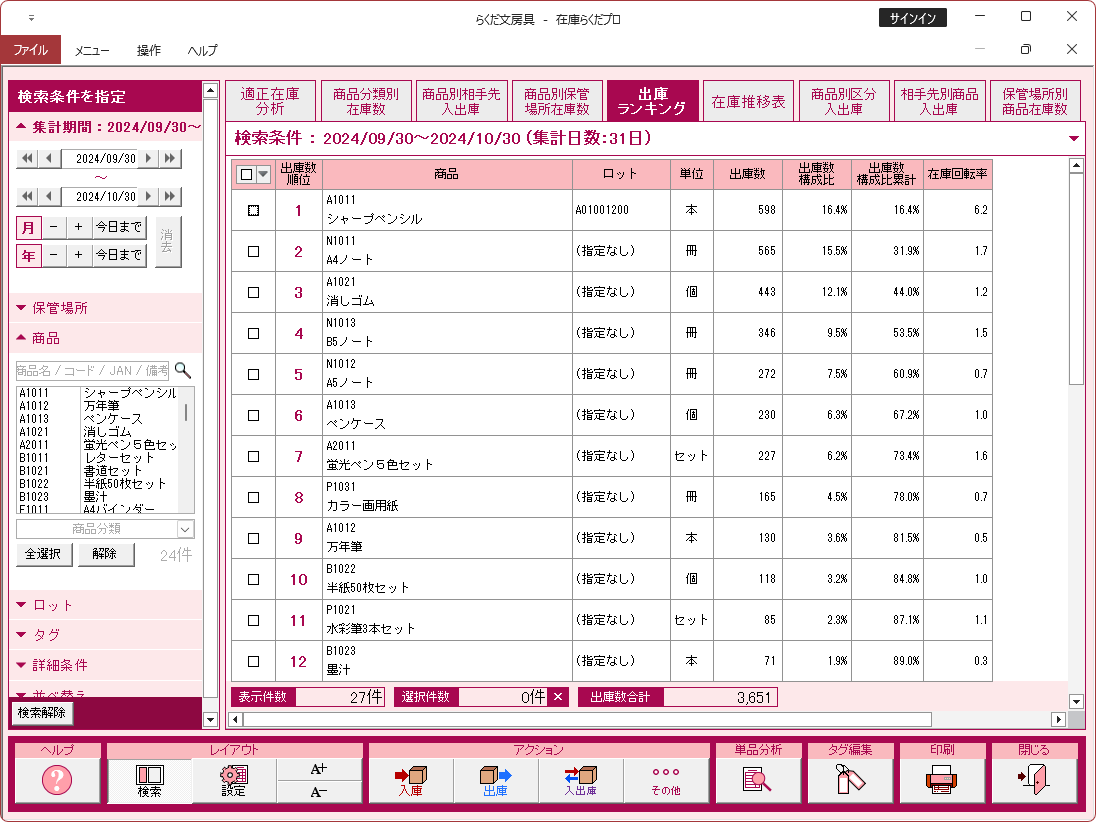Click the product search magnifier icon
This screenshot has height=822, width=1096.
(182, 370)
